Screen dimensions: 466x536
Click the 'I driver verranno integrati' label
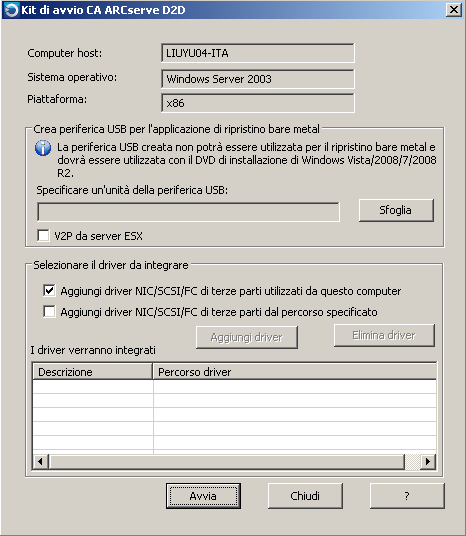[x=93, y=350]
